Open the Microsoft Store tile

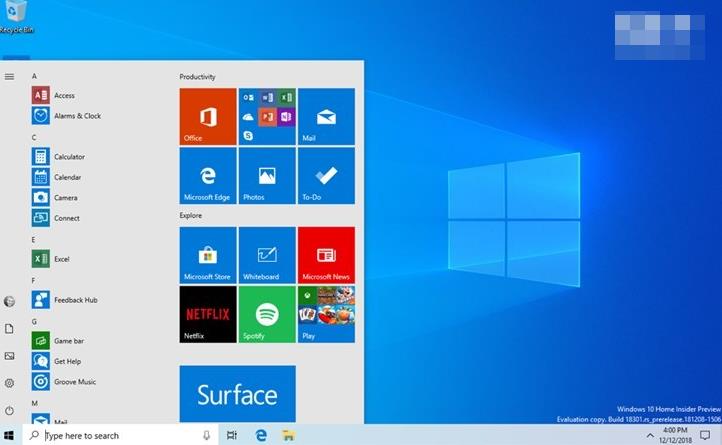(x=208, y=255)
